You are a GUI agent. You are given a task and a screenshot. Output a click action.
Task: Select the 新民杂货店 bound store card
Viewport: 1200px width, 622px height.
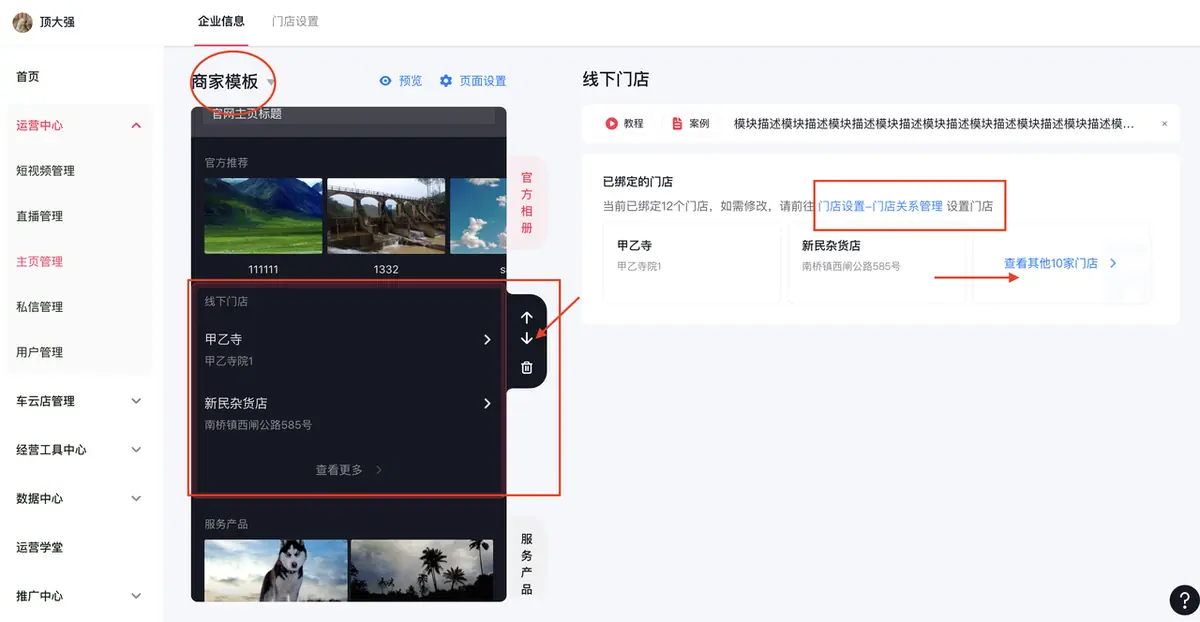click(x=876, y=264)
